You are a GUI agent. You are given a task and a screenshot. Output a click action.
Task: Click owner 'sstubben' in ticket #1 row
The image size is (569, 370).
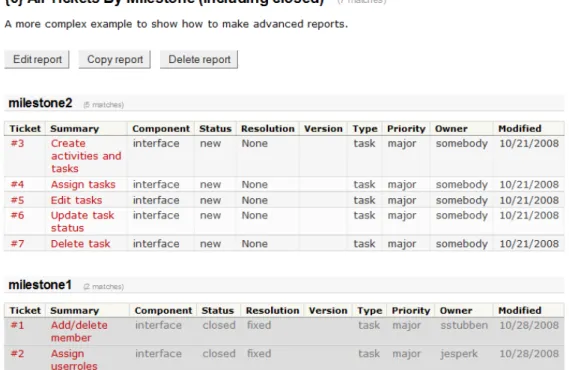pyautogui.click(x=464, y=325)
